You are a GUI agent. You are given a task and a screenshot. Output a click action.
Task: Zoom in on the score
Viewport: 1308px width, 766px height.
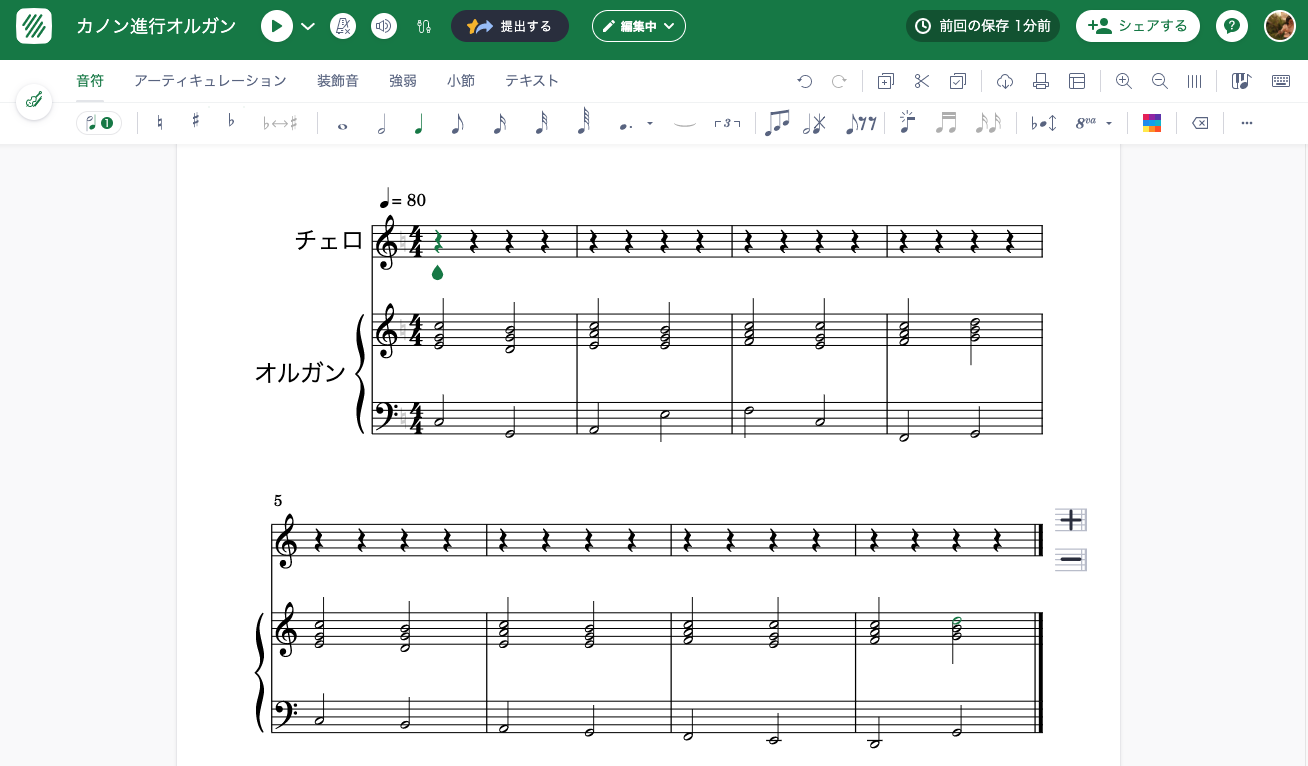pyautogui.click(x=1123, y=81)
